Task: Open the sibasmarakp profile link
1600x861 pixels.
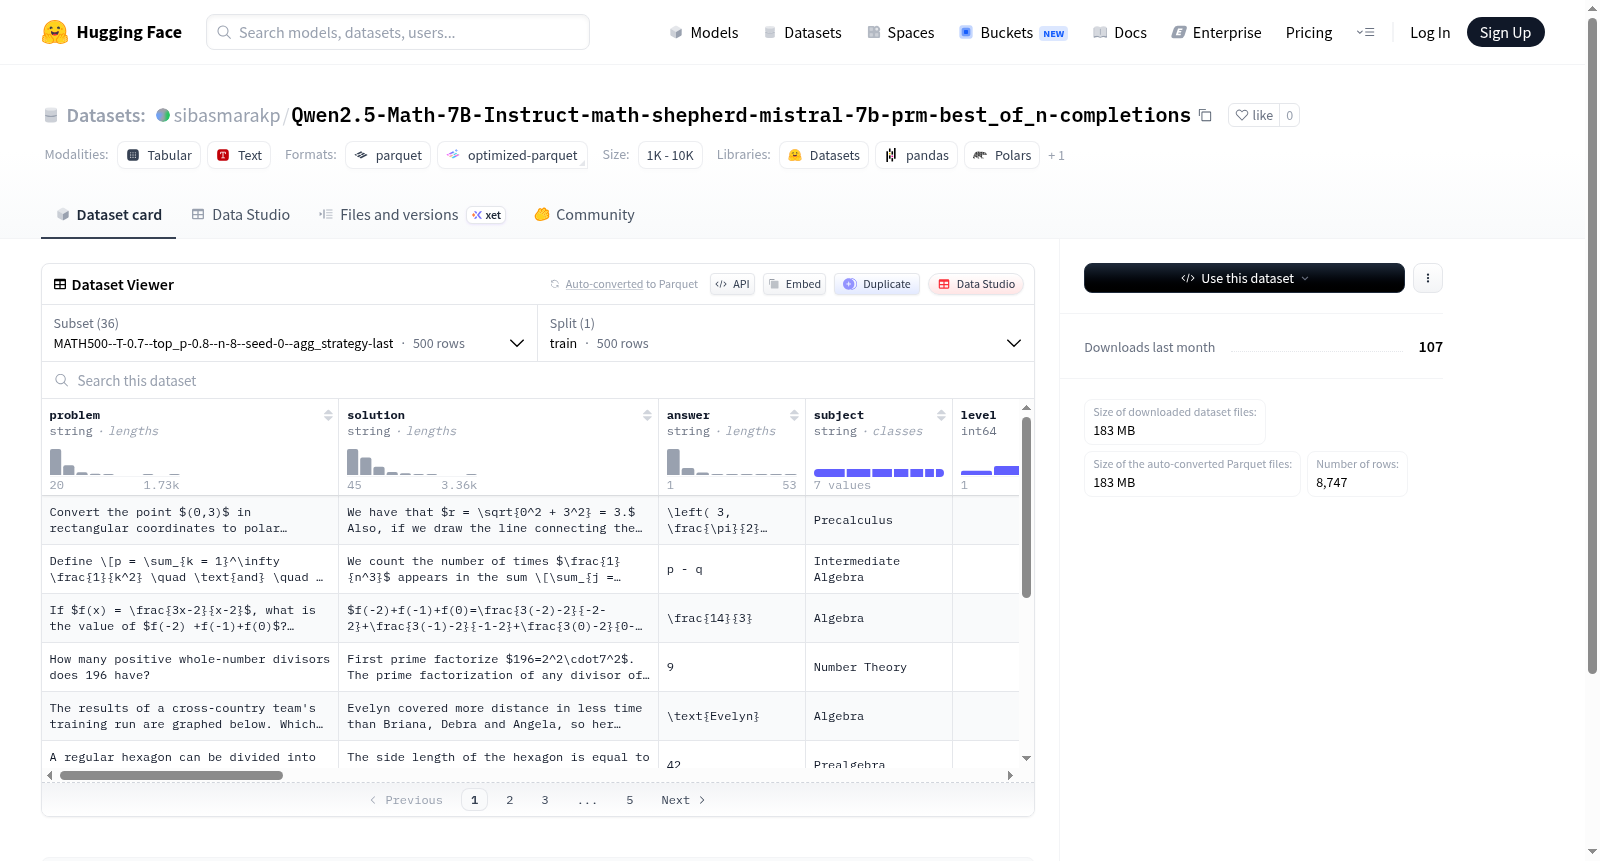Action: [227, 115]
